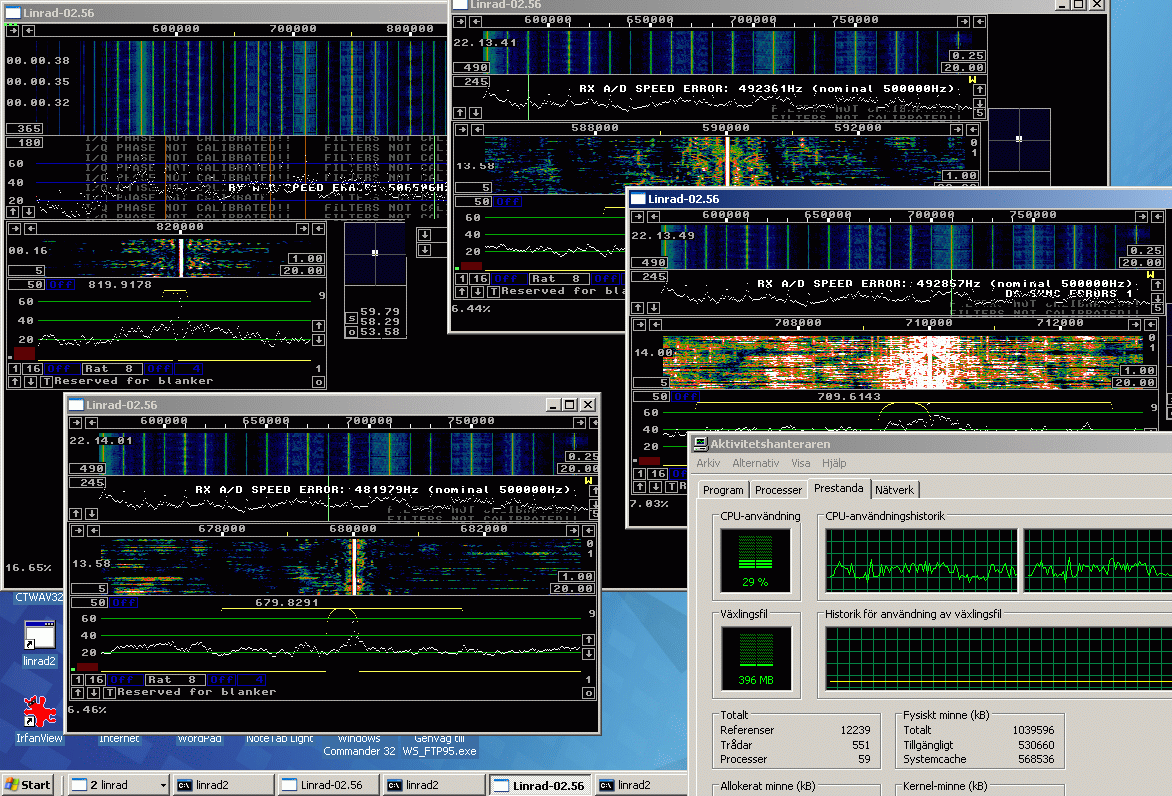
Task: Click right arrow before 600000 scale in 679.8291 window
Action: coord(76,422)
